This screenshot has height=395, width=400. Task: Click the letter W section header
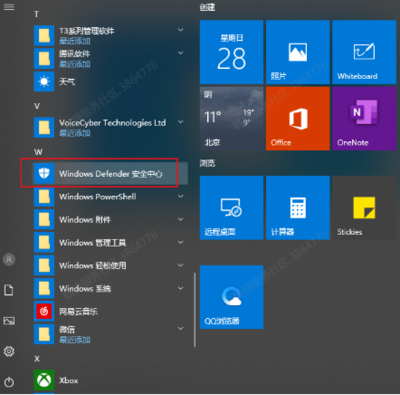pos(38,152)
